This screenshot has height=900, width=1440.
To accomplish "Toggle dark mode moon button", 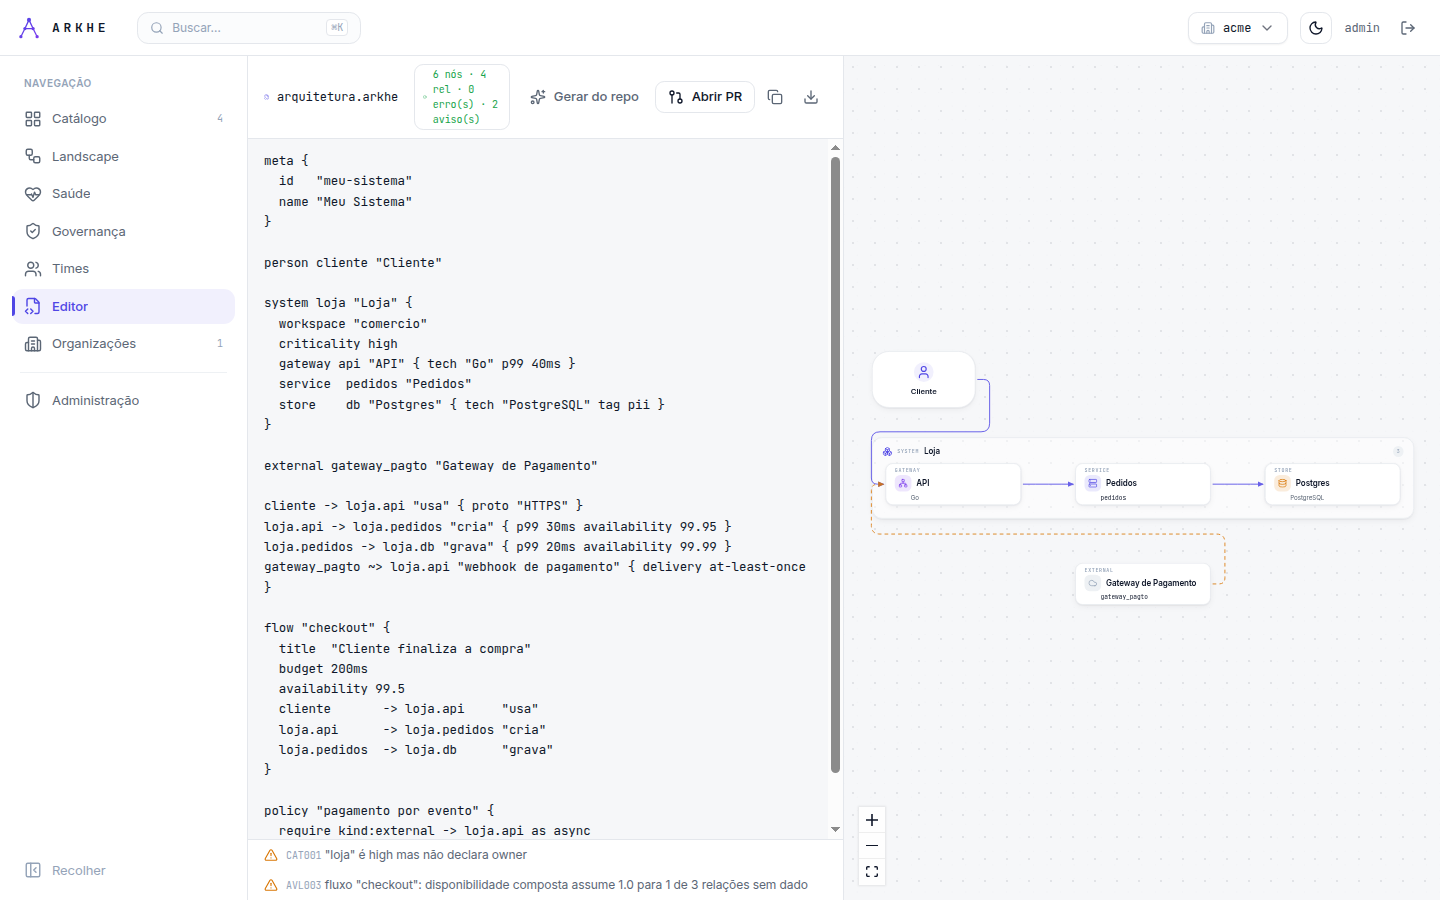I will coord(1316,28).
